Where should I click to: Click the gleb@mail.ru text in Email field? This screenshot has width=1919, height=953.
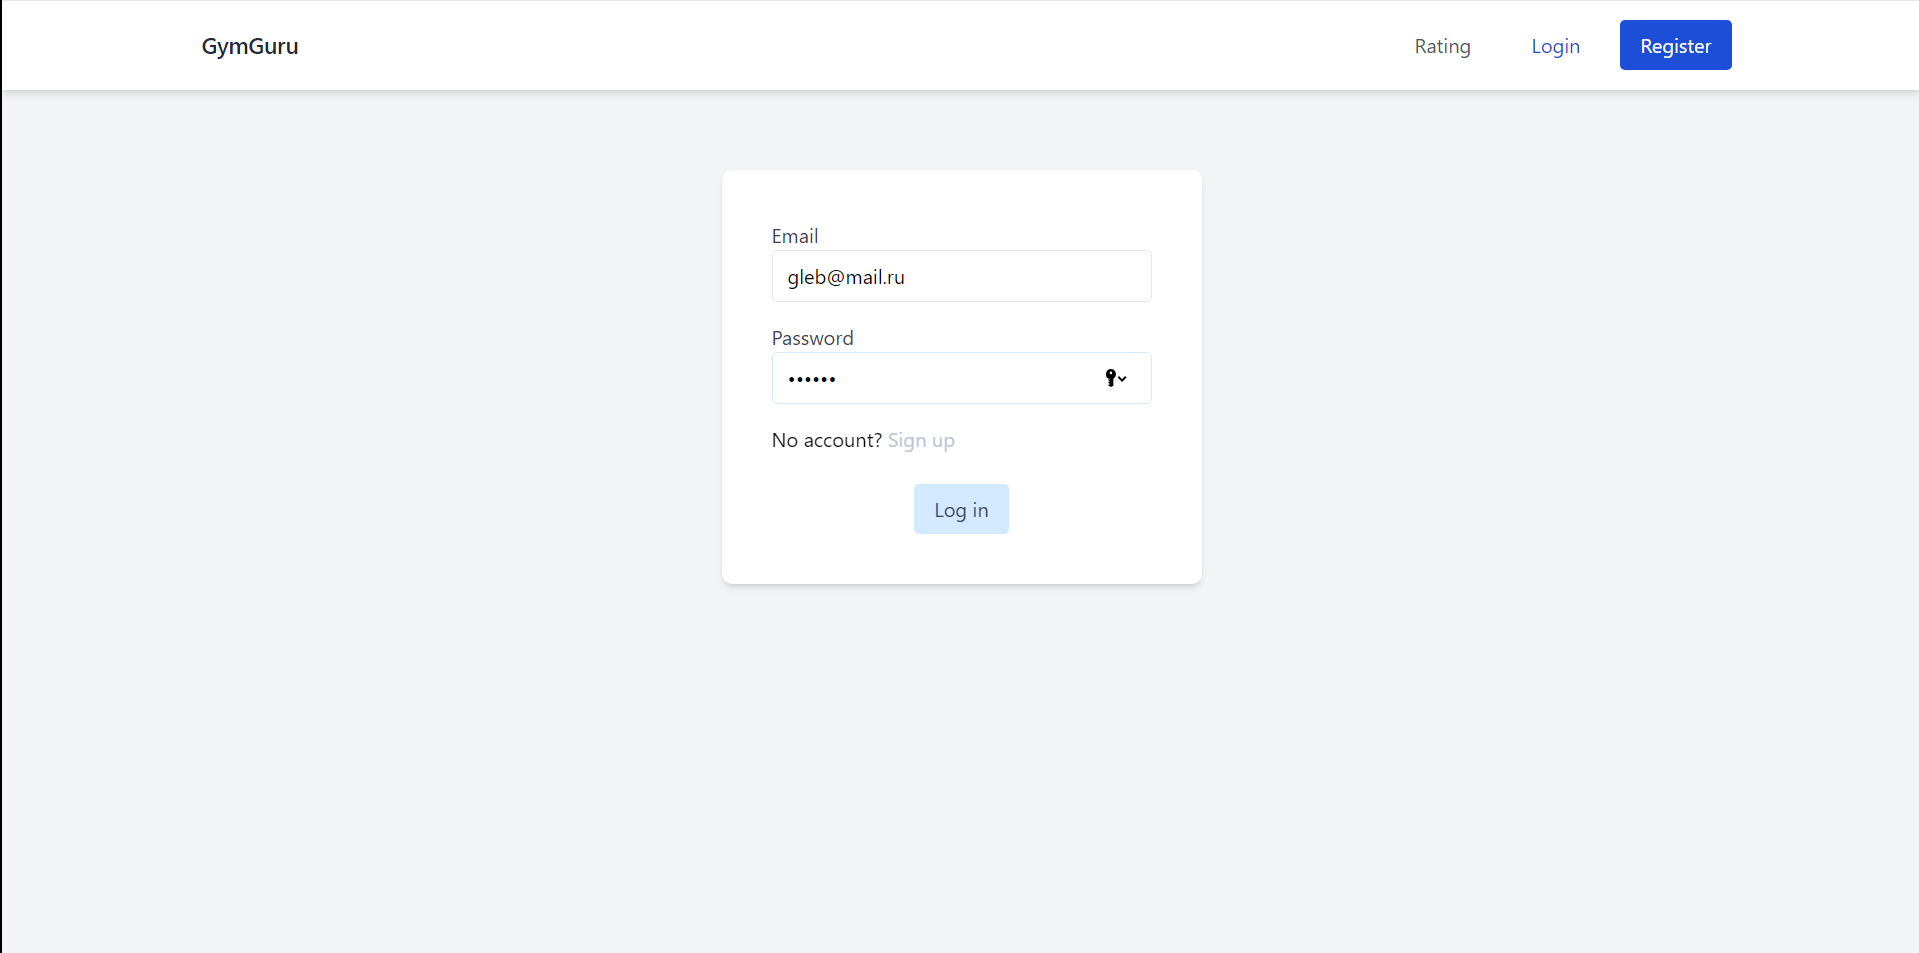846,277
